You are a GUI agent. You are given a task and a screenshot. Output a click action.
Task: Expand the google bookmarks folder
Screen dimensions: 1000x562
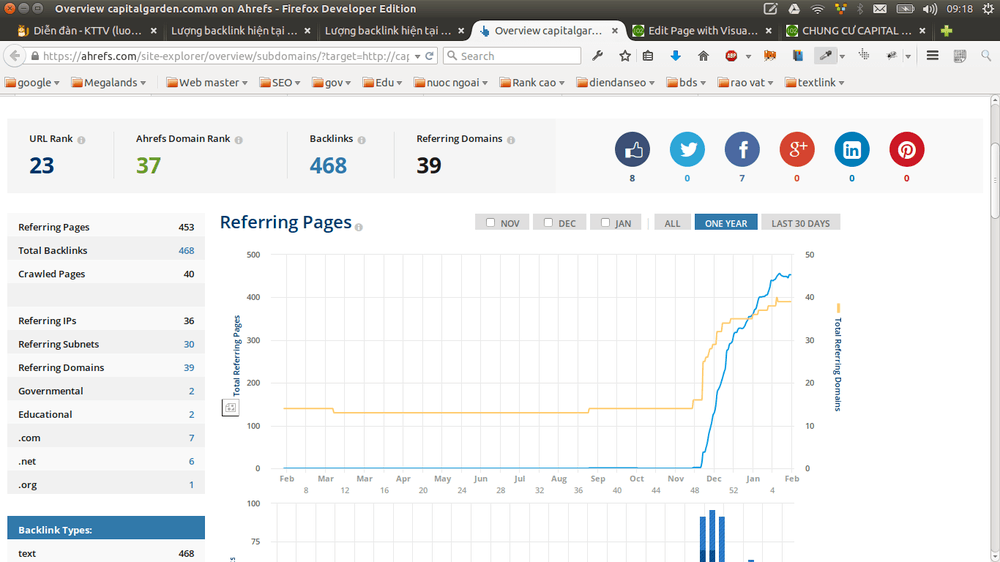coord(32,83)
